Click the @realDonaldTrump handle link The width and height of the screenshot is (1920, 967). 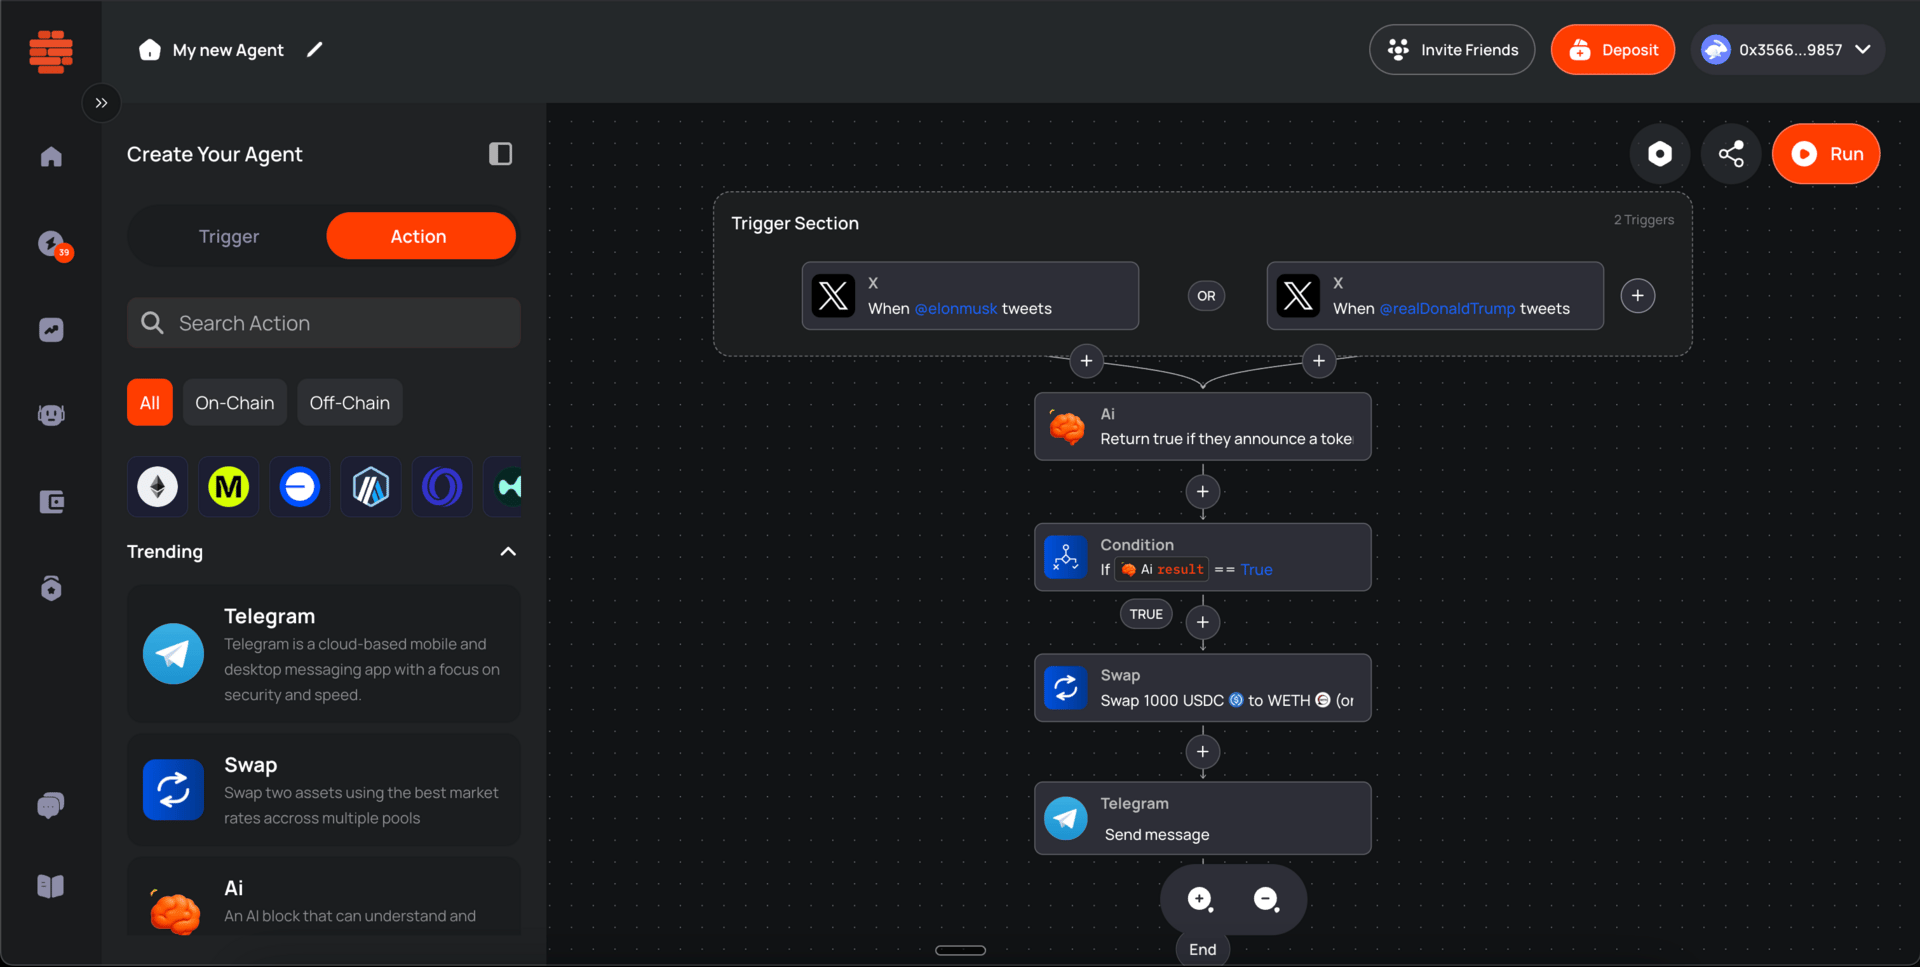coord(1447,309)
